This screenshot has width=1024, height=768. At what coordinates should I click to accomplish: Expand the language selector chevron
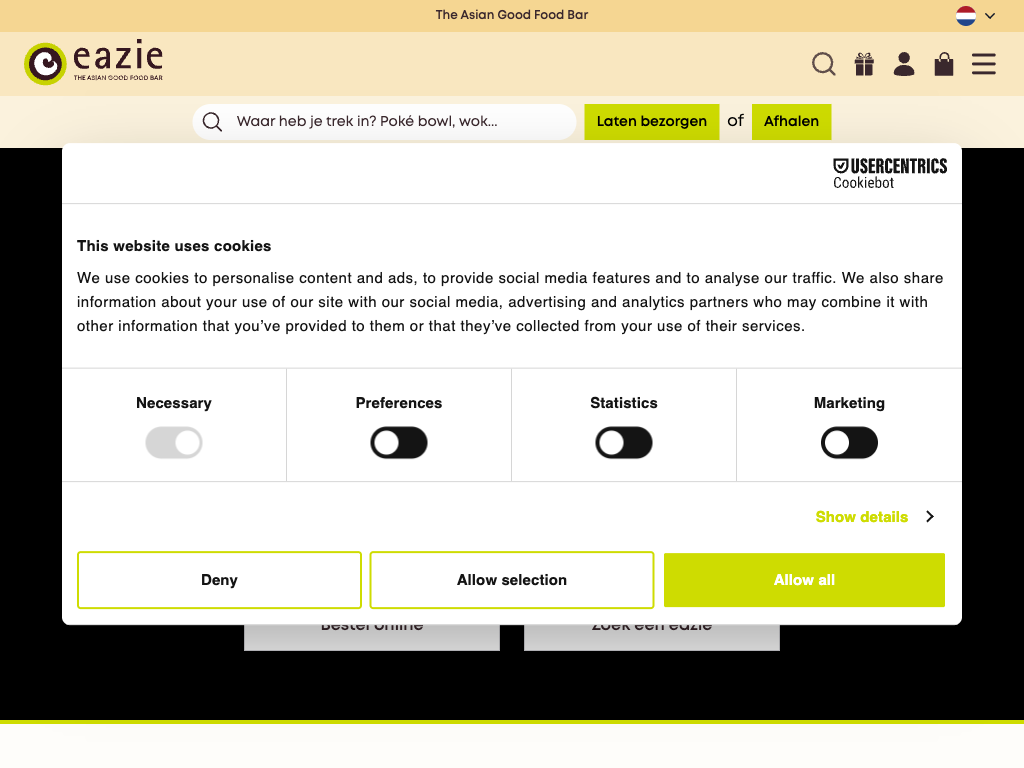tap(990, 16)
